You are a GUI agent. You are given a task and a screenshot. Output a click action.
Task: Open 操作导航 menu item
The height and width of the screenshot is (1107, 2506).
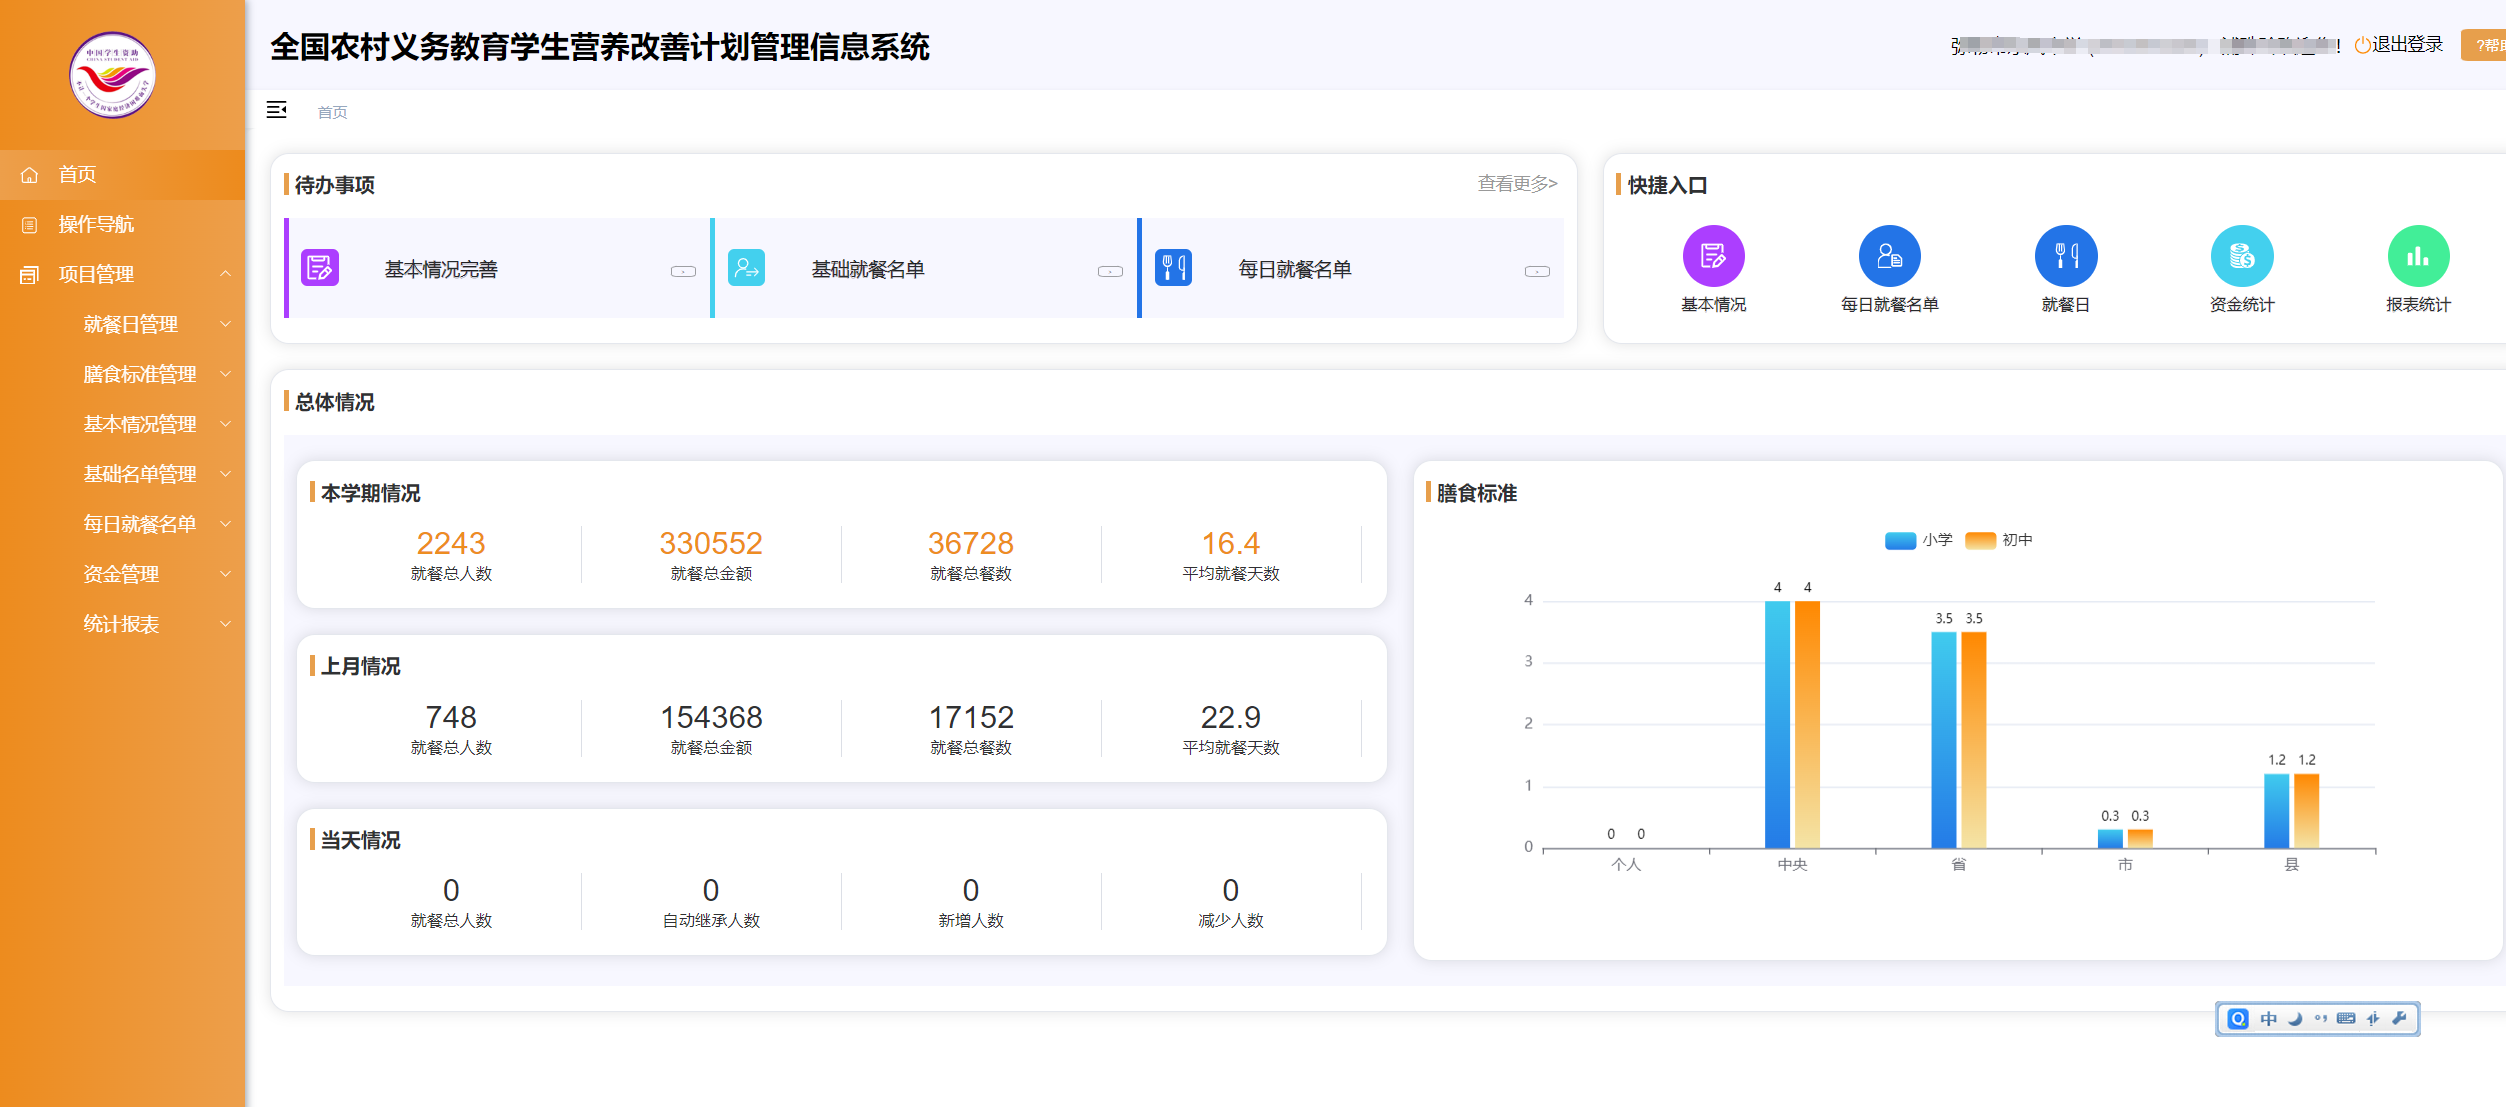[122, 225]
